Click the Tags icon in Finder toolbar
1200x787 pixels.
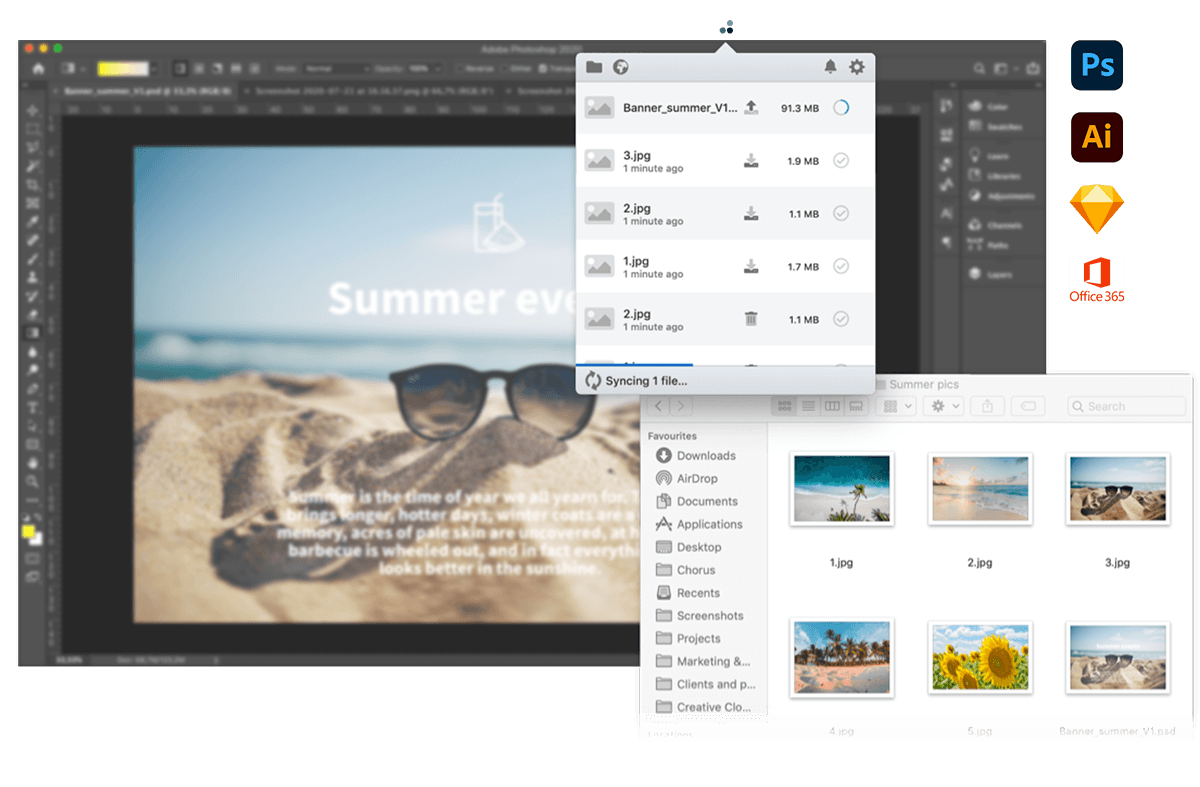pos(1029,406)
